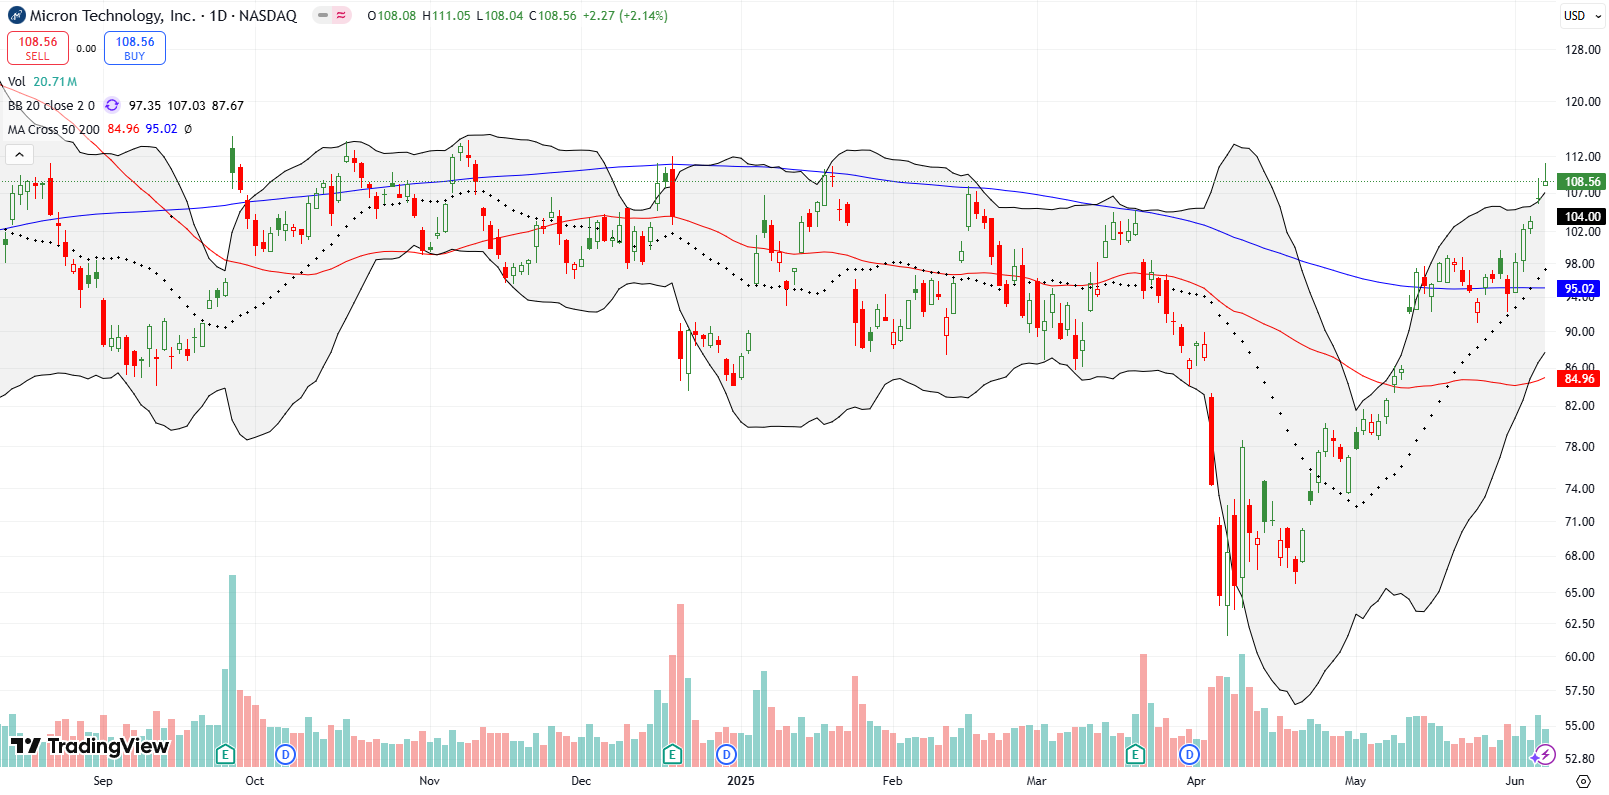Click the green 108.56 last-price axis label
The image size is (1609, 795).
(1582, 182)
